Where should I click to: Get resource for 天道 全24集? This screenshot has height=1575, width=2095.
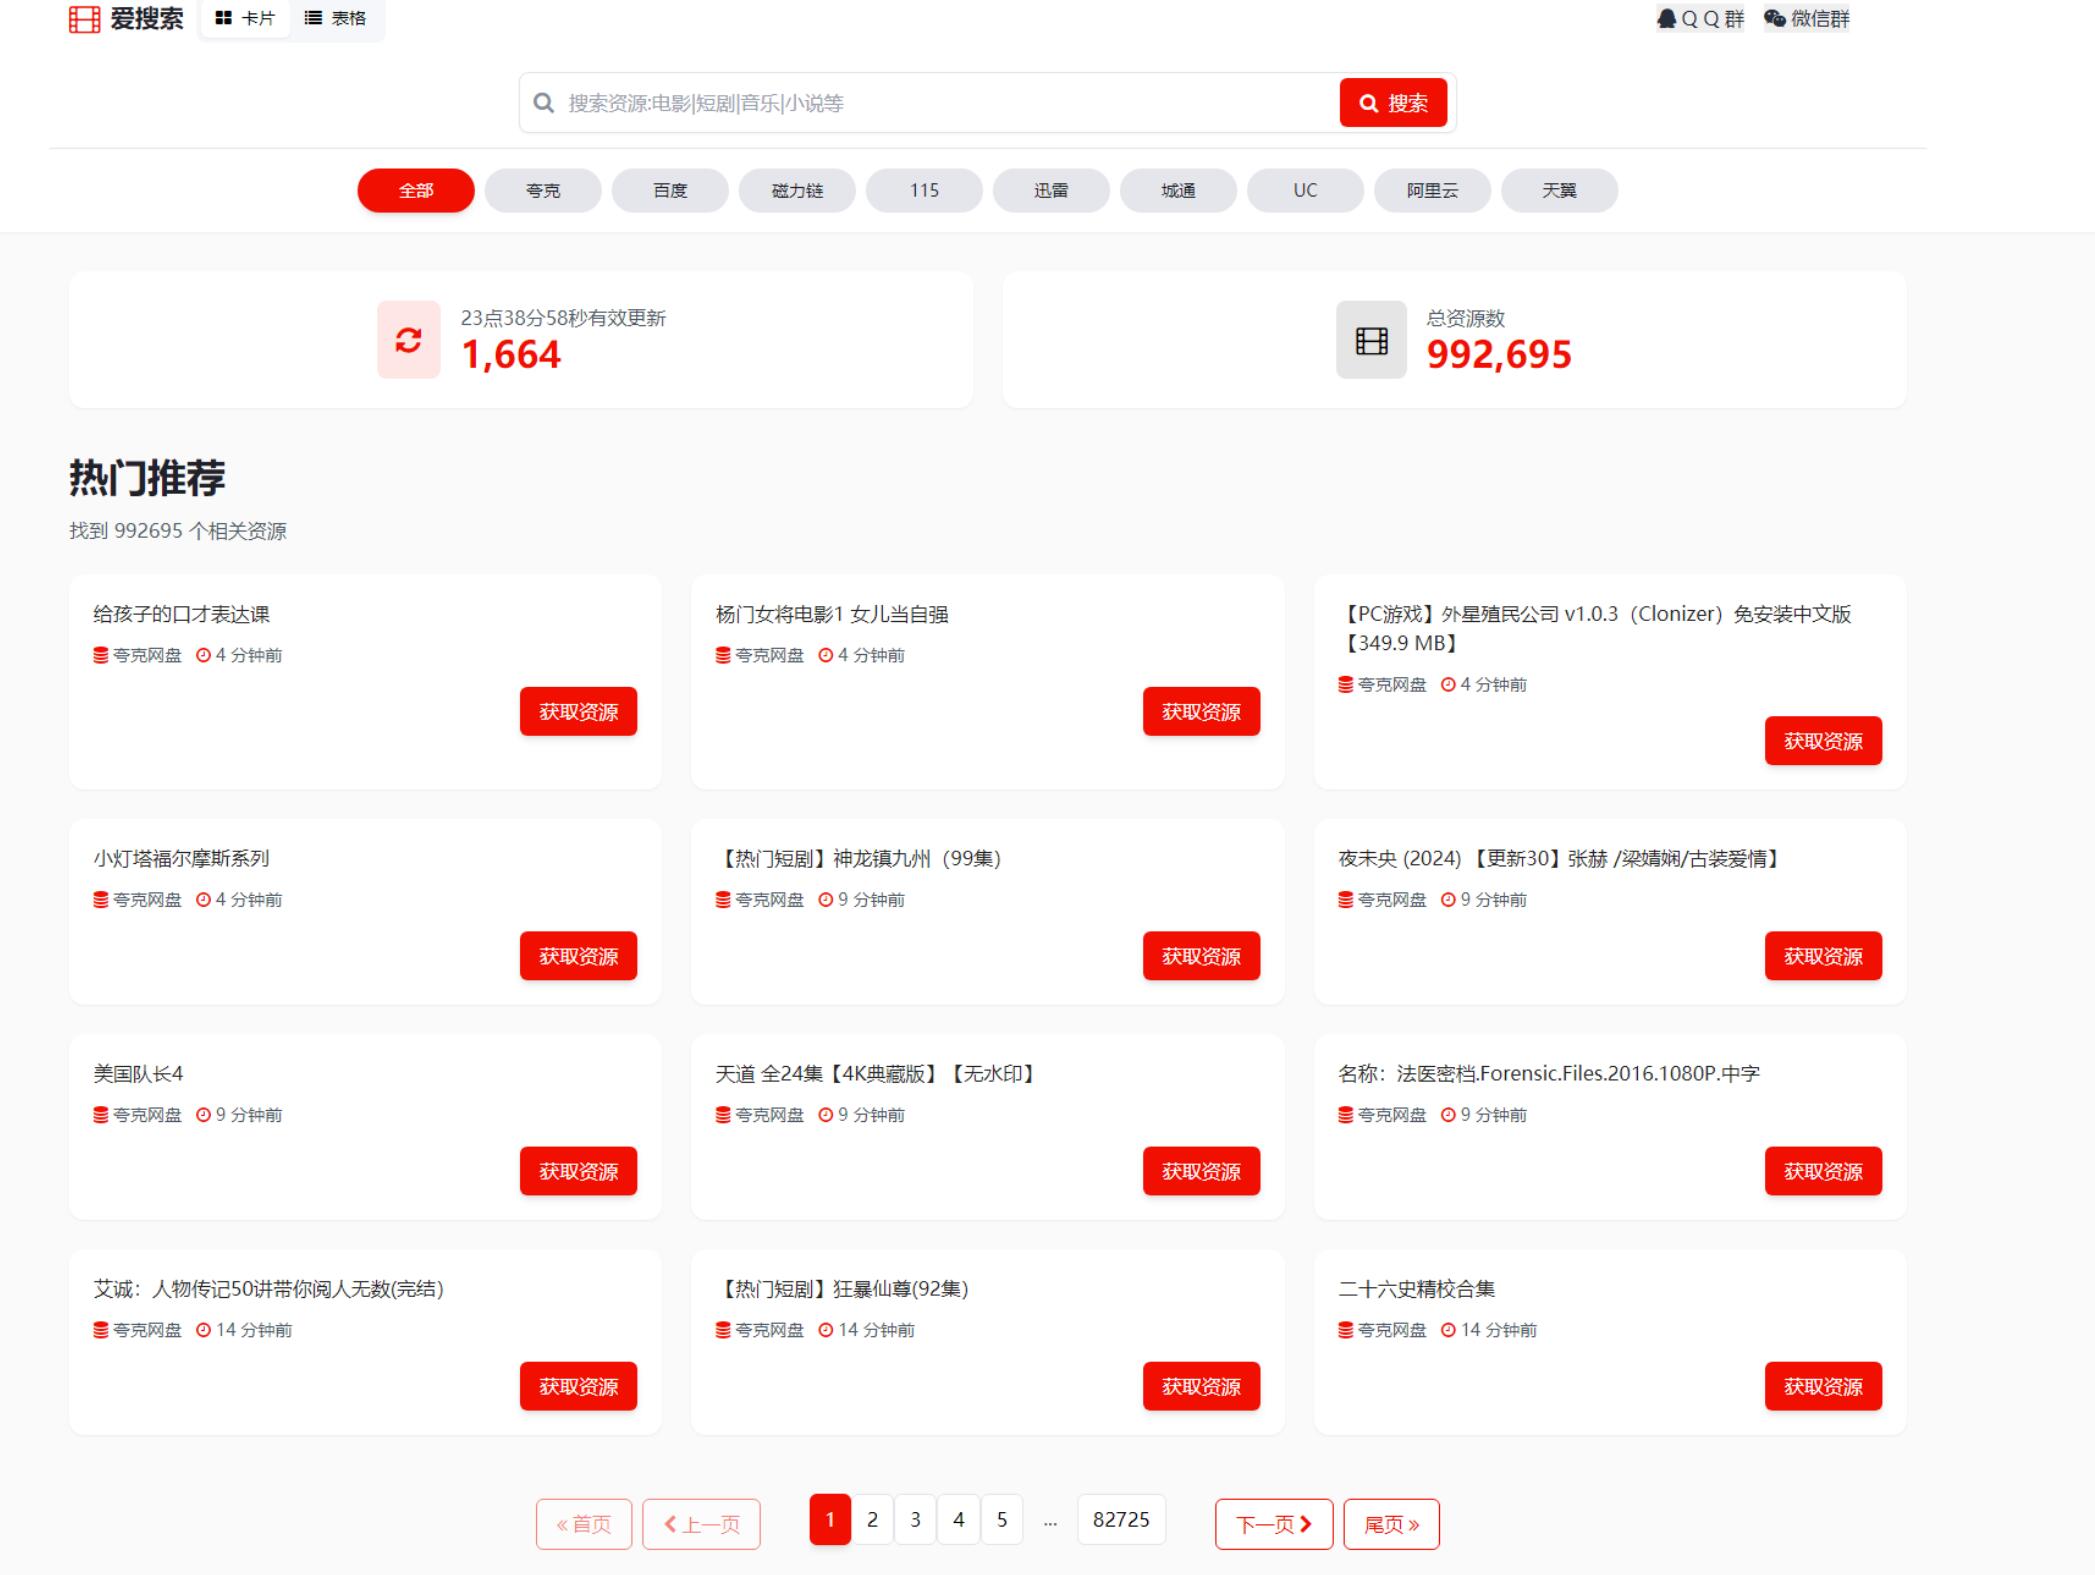(1201, 1170)
